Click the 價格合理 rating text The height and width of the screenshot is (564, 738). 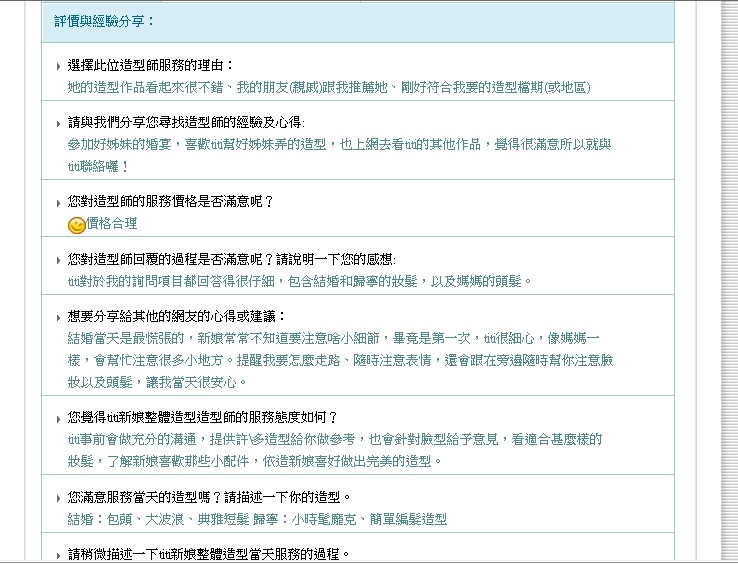(x=112, y=223)
